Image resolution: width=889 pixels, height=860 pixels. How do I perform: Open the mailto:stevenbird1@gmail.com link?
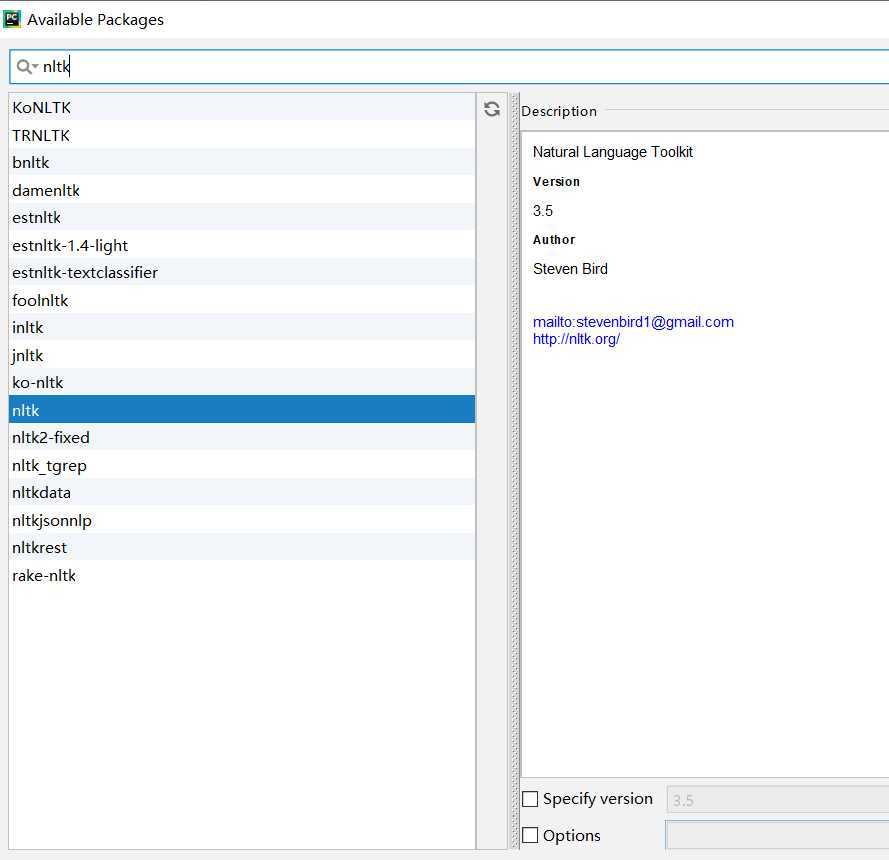633,322
